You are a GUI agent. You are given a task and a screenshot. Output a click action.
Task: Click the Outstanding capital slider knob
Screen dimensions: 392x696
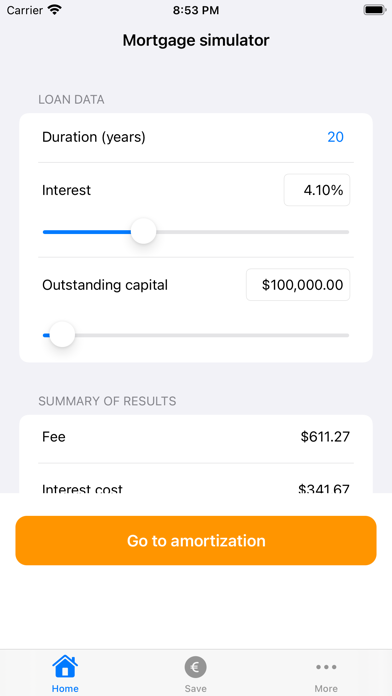(62, 335)
